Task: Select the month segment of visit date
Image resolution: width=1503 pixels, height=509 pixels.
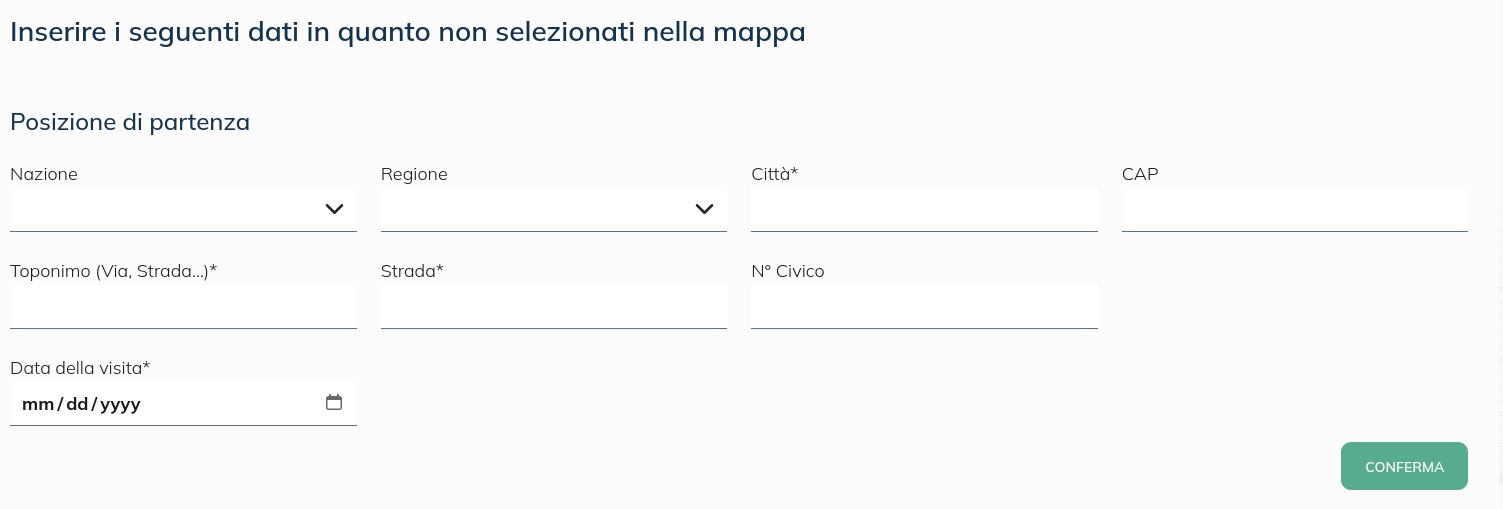Action: pyautogui.click(x=36, y=405)
